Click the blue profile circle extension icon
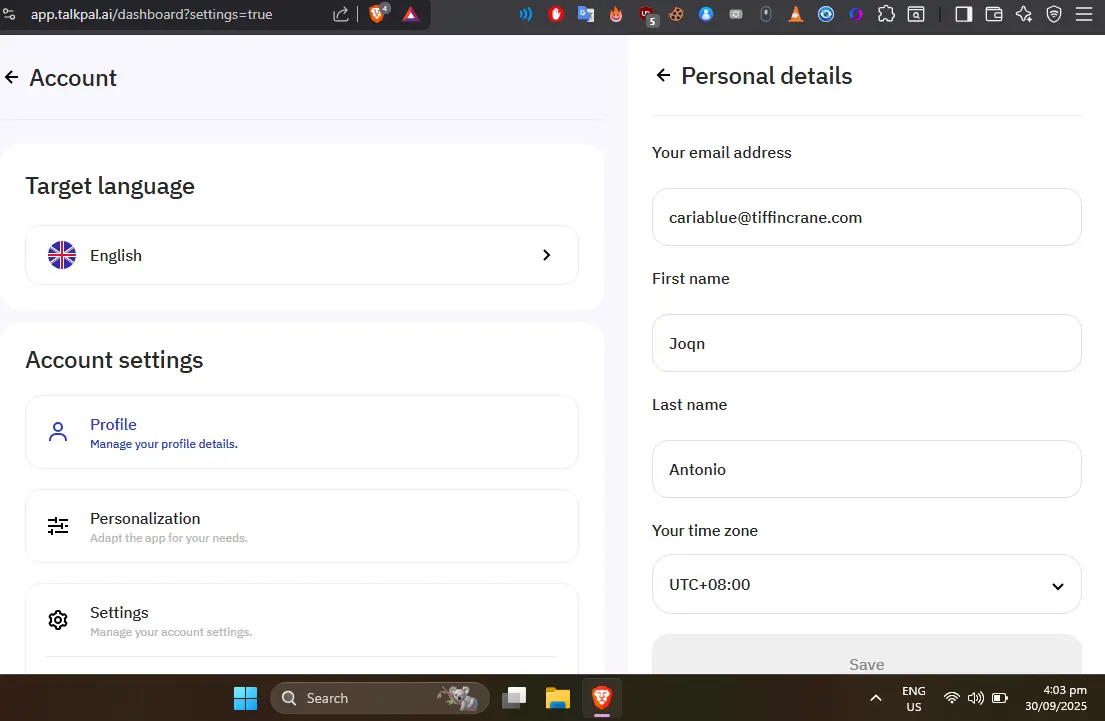This screenshot has width=1105, height=721. [705, 14]
